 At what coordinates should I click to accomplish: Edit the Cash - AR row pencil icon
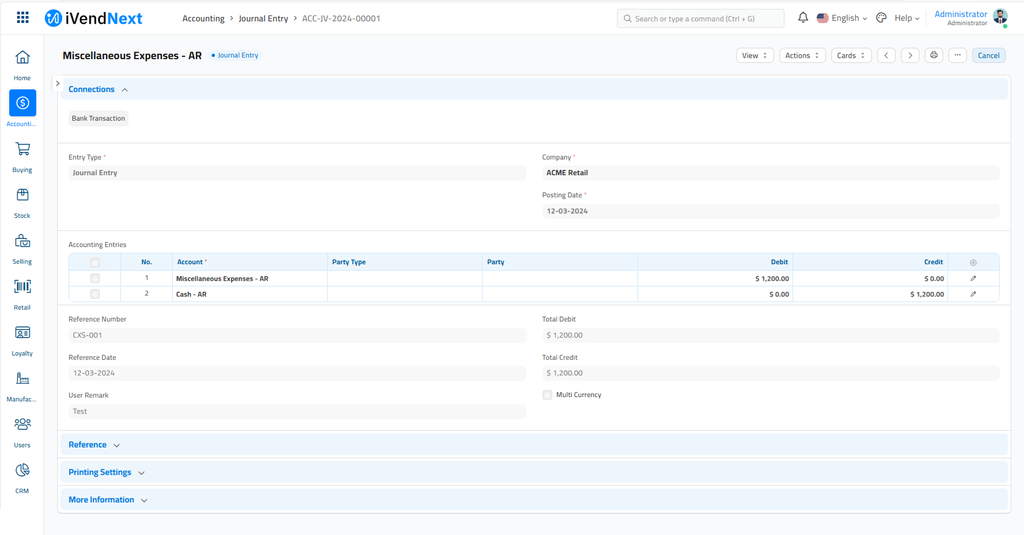click(x=973, y=294)
